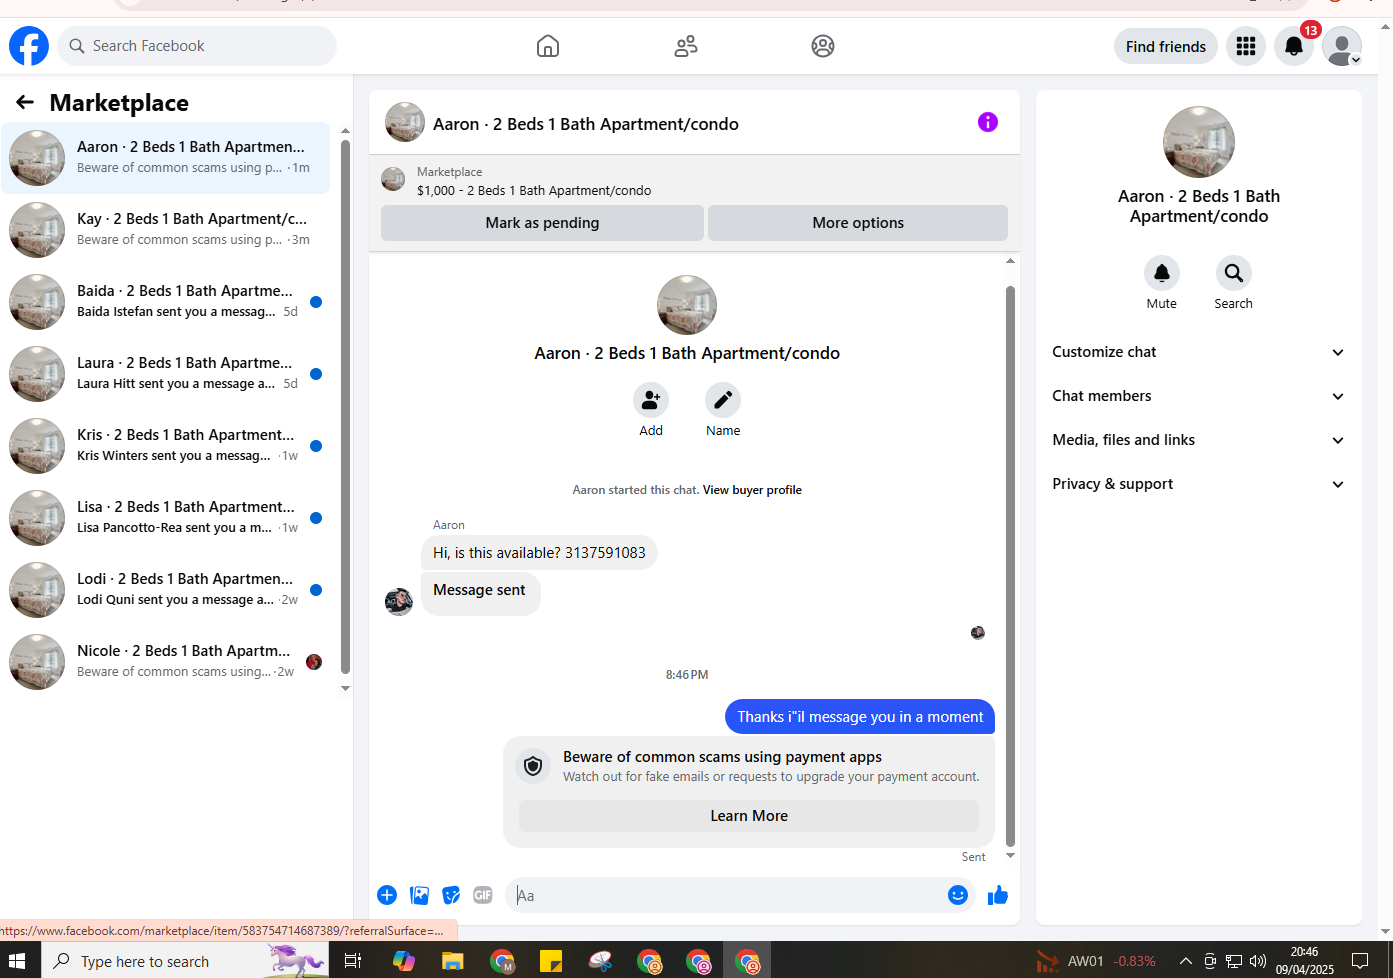Open Sticky Notes taskbar icon
1393x978 pixels.
(551, 961)
